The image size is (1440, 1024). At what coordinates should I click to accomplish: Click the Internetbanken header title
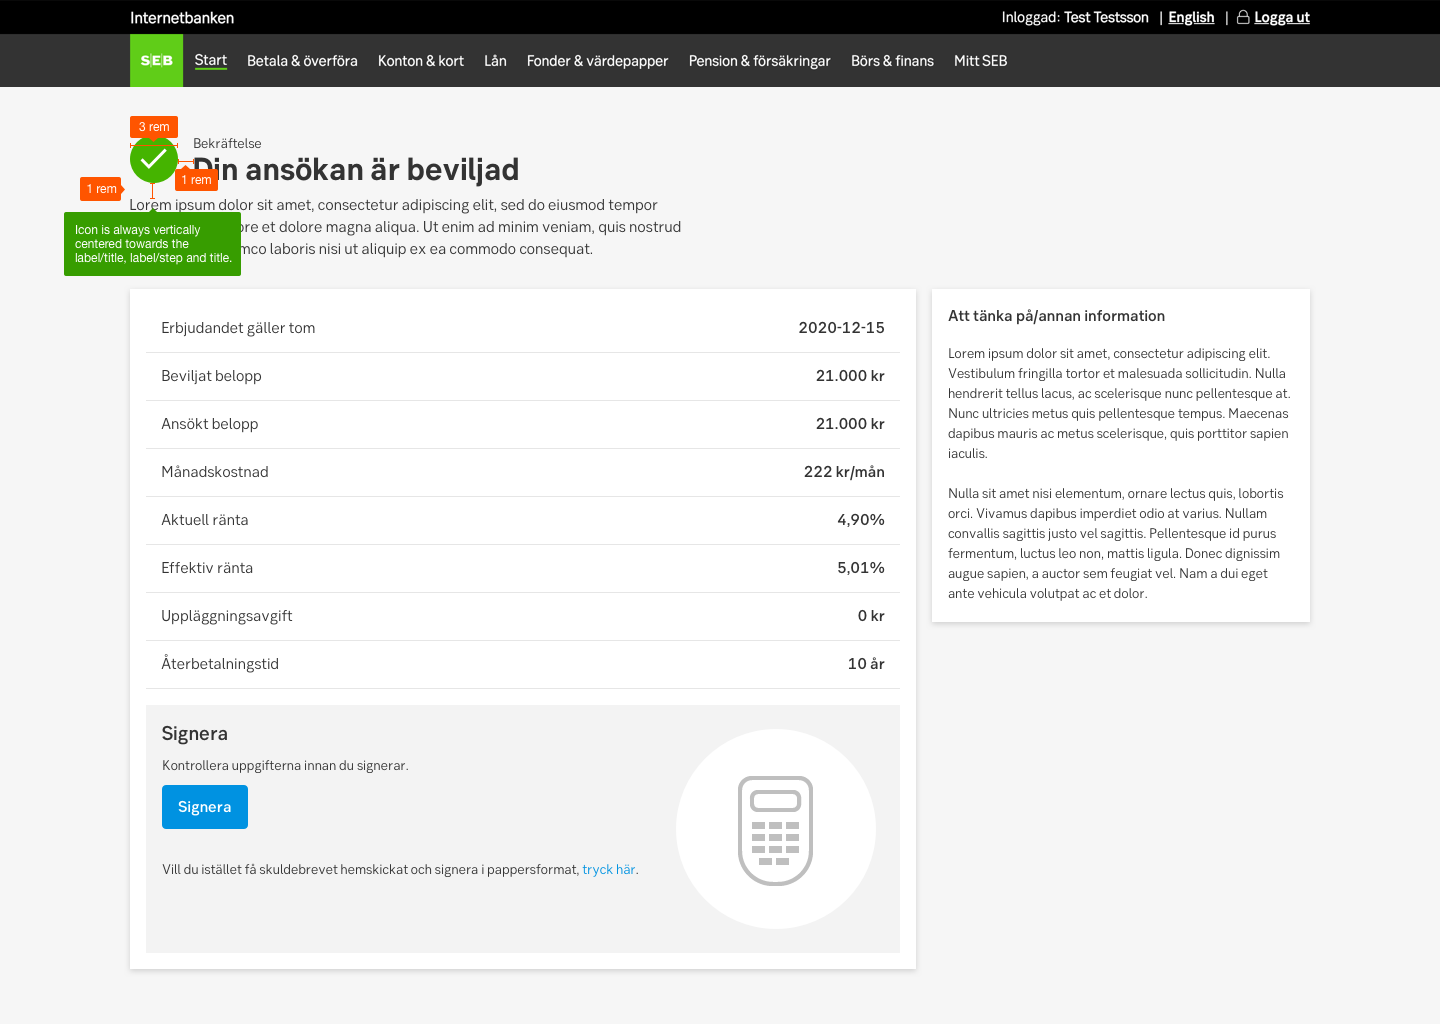pos(182,18)
